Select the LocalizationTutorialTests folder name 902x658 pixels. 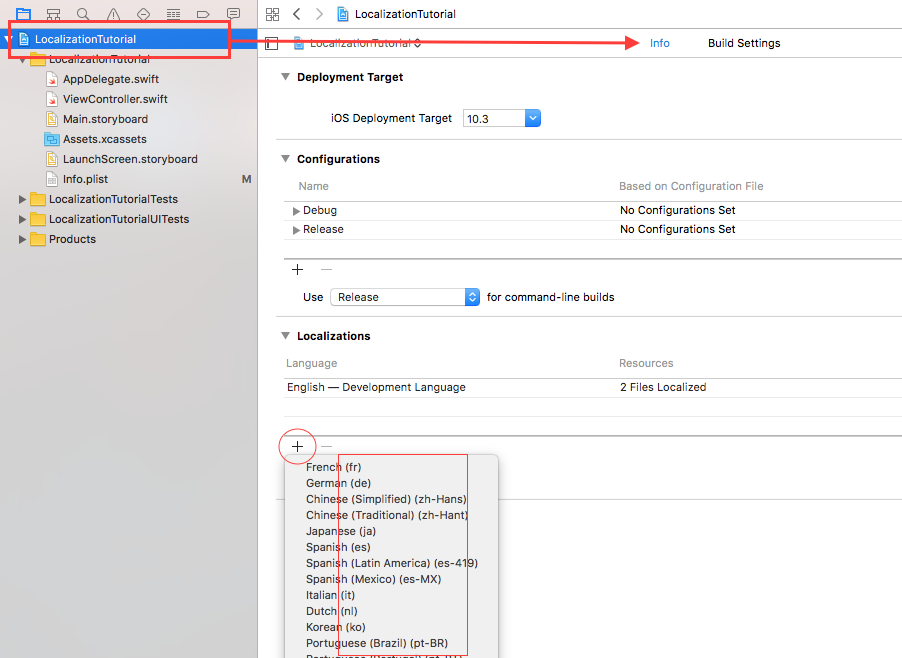coord(113,200)
